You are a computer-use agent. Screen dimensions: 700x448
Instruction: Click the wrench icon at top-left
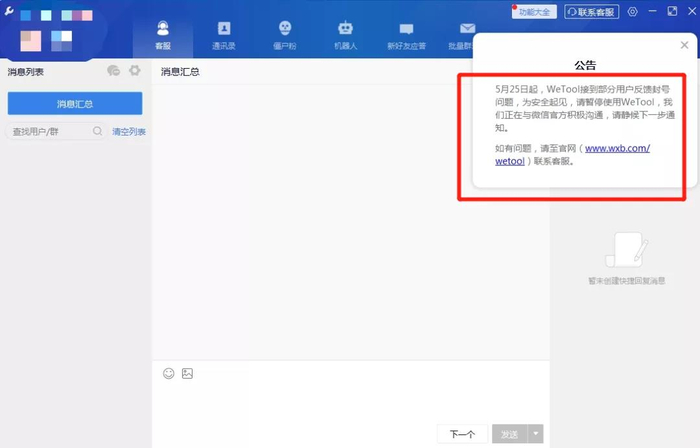coord(9,11)
